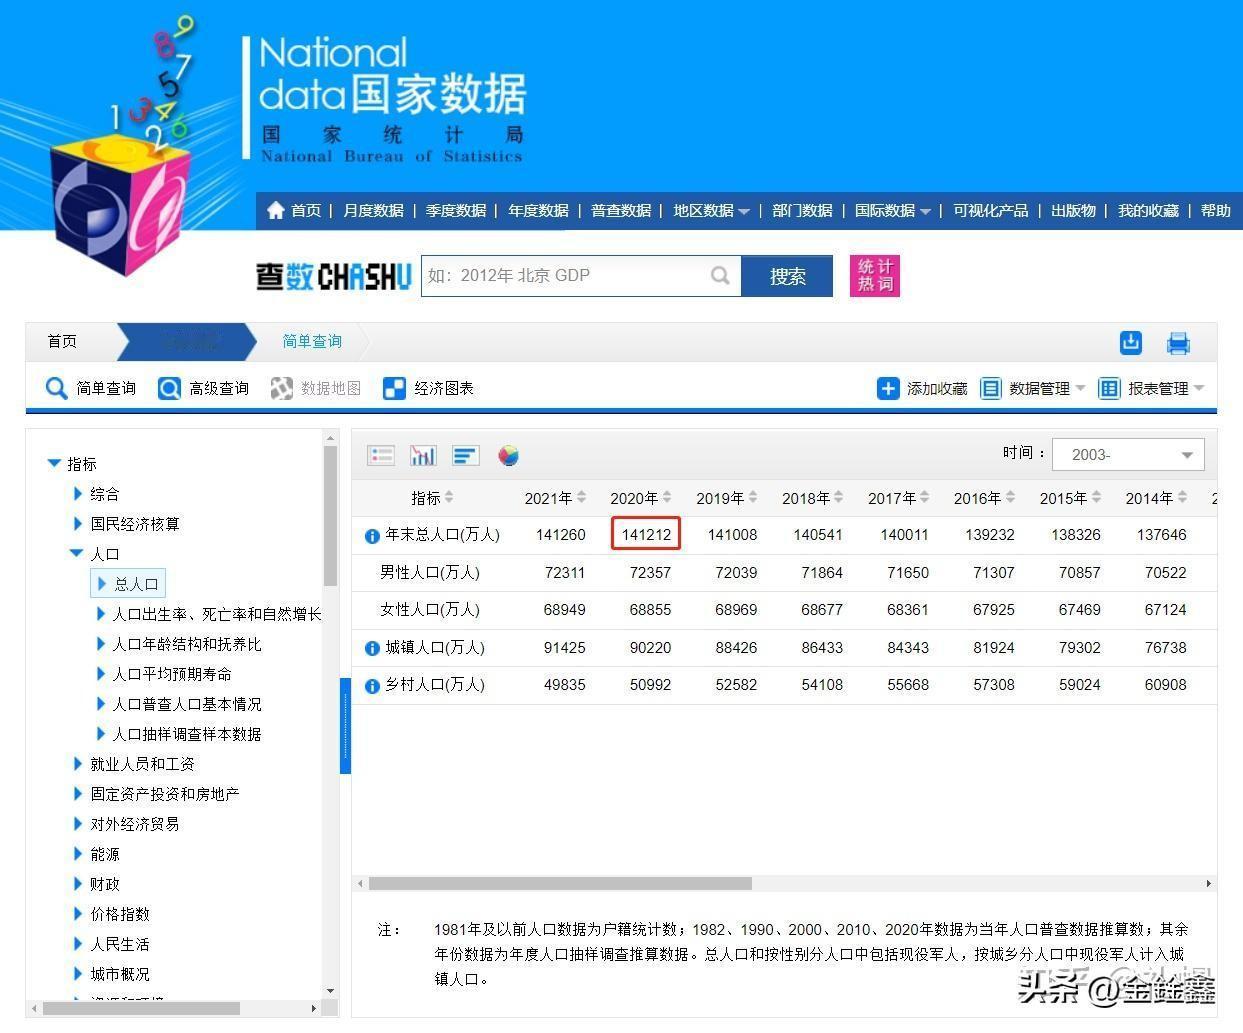The width and height of the screenshot is (1243, 1033).
Task: Go to 季度数据 menu item
Action: click(456, 210)
